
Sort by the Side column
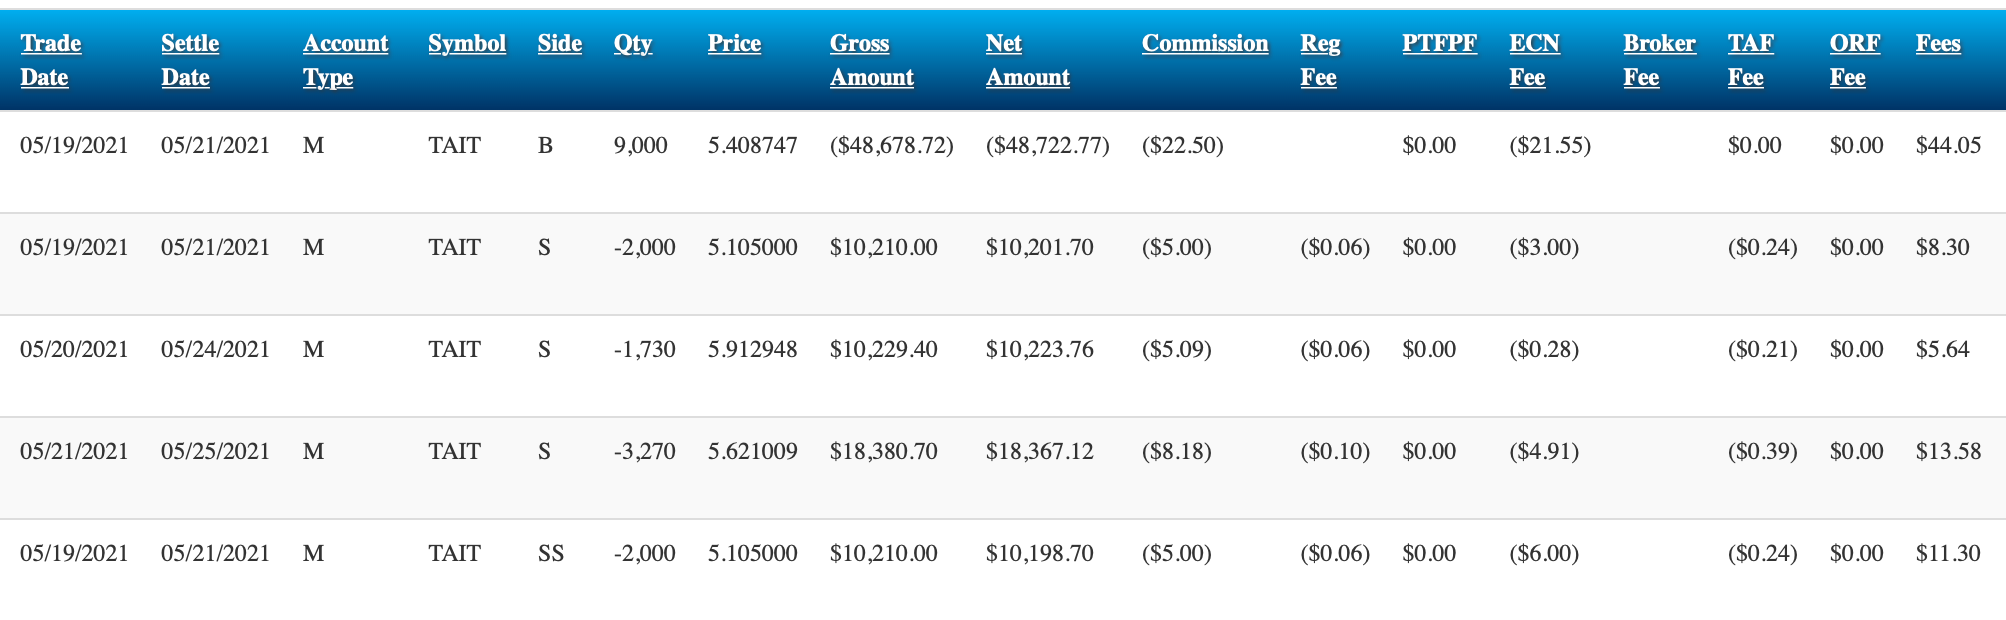(x=559, y=44)
